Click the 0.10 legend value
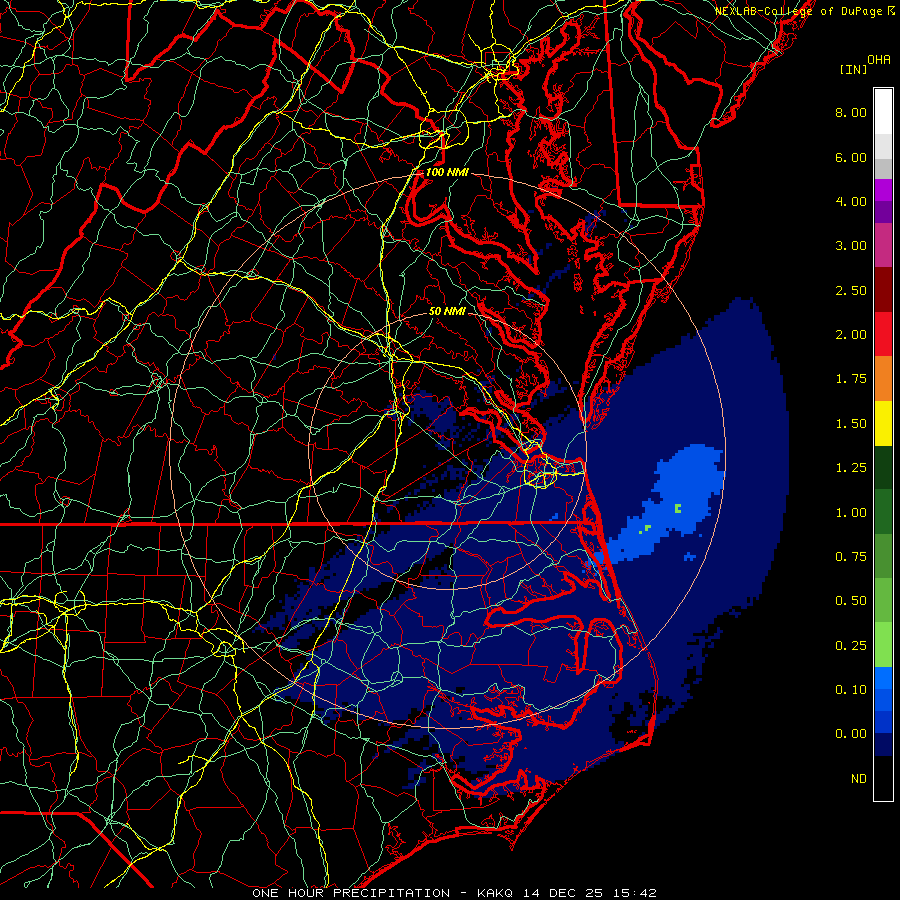The width and height of the screenshot is (900, 900). click(x=851, y=690)
